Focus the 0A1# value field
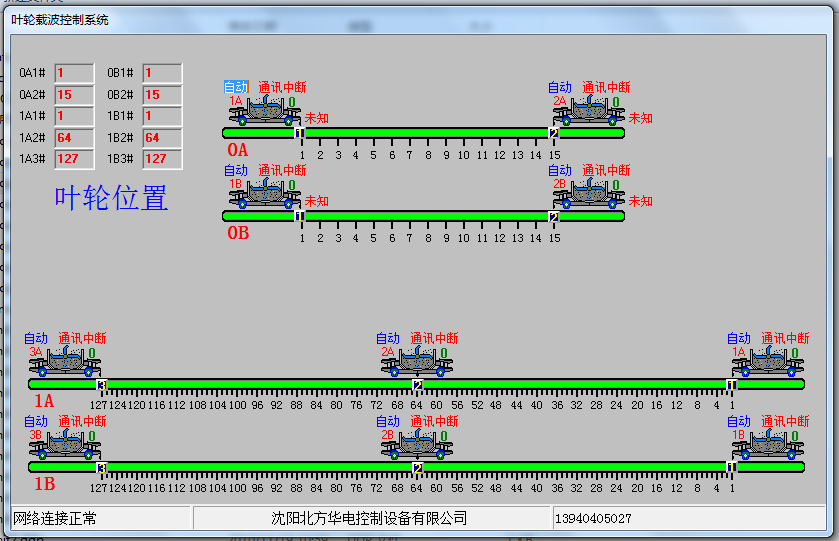Screen dimensions: 839x541 (74, 73)
